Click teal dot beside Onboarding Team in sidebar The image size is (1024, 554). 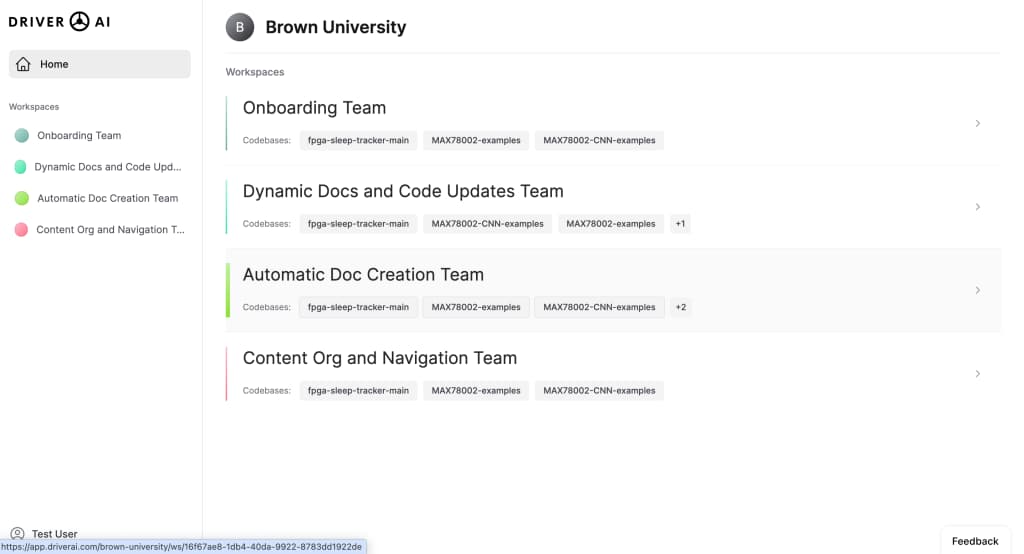tap(22, 135)
